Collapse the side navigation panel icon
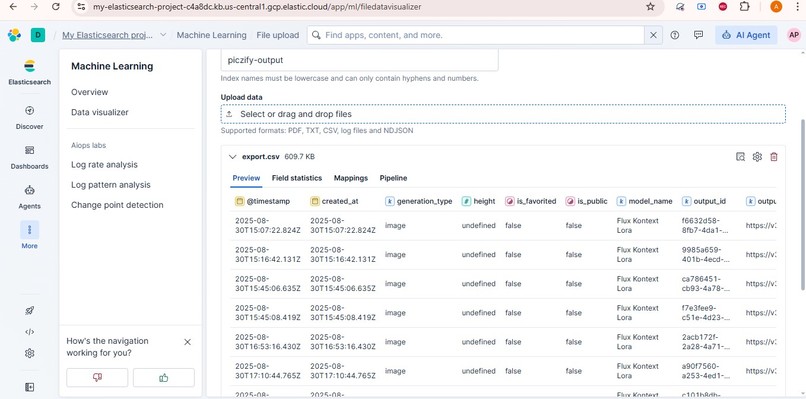 29,387
